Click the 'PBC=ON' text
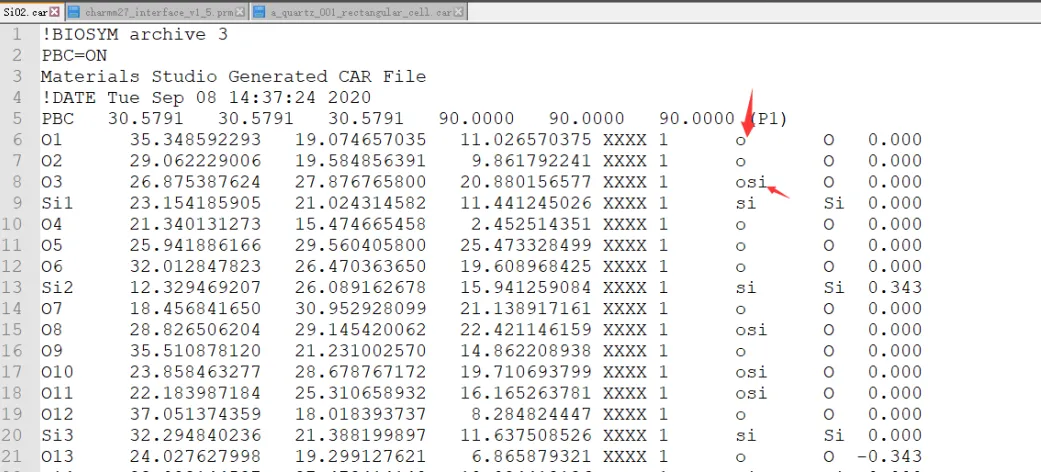Viewport: 1041px width, 472px height. pyautogui.click(x=74, y=56)
